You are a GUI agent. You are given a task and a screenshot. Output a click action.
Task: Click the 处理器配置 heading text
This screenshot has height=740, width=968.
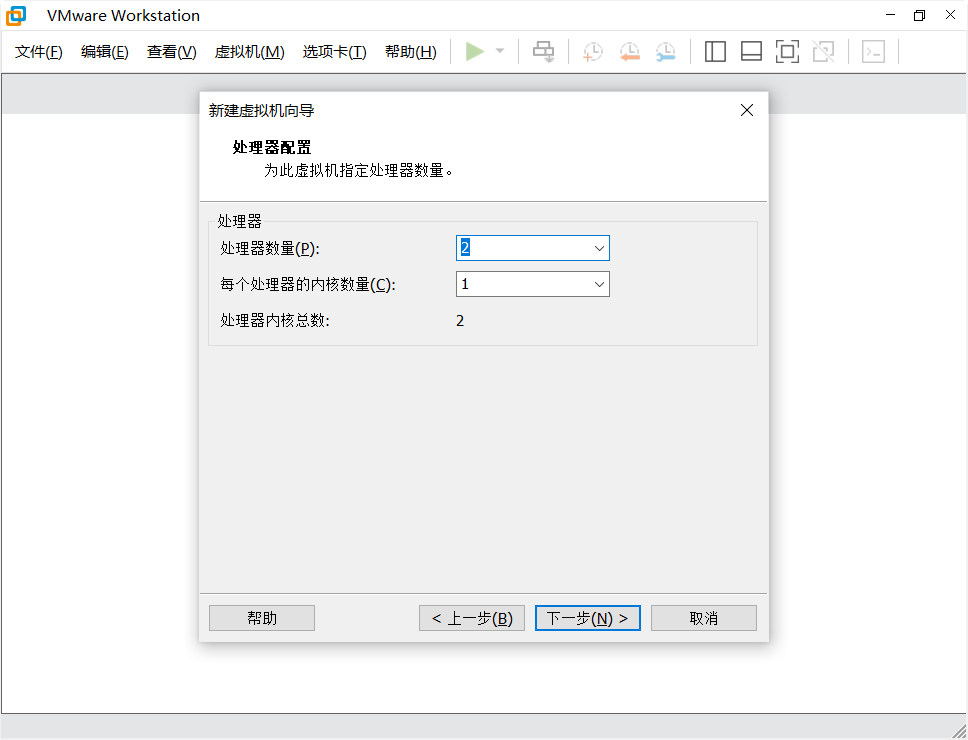tap(272, 147)
